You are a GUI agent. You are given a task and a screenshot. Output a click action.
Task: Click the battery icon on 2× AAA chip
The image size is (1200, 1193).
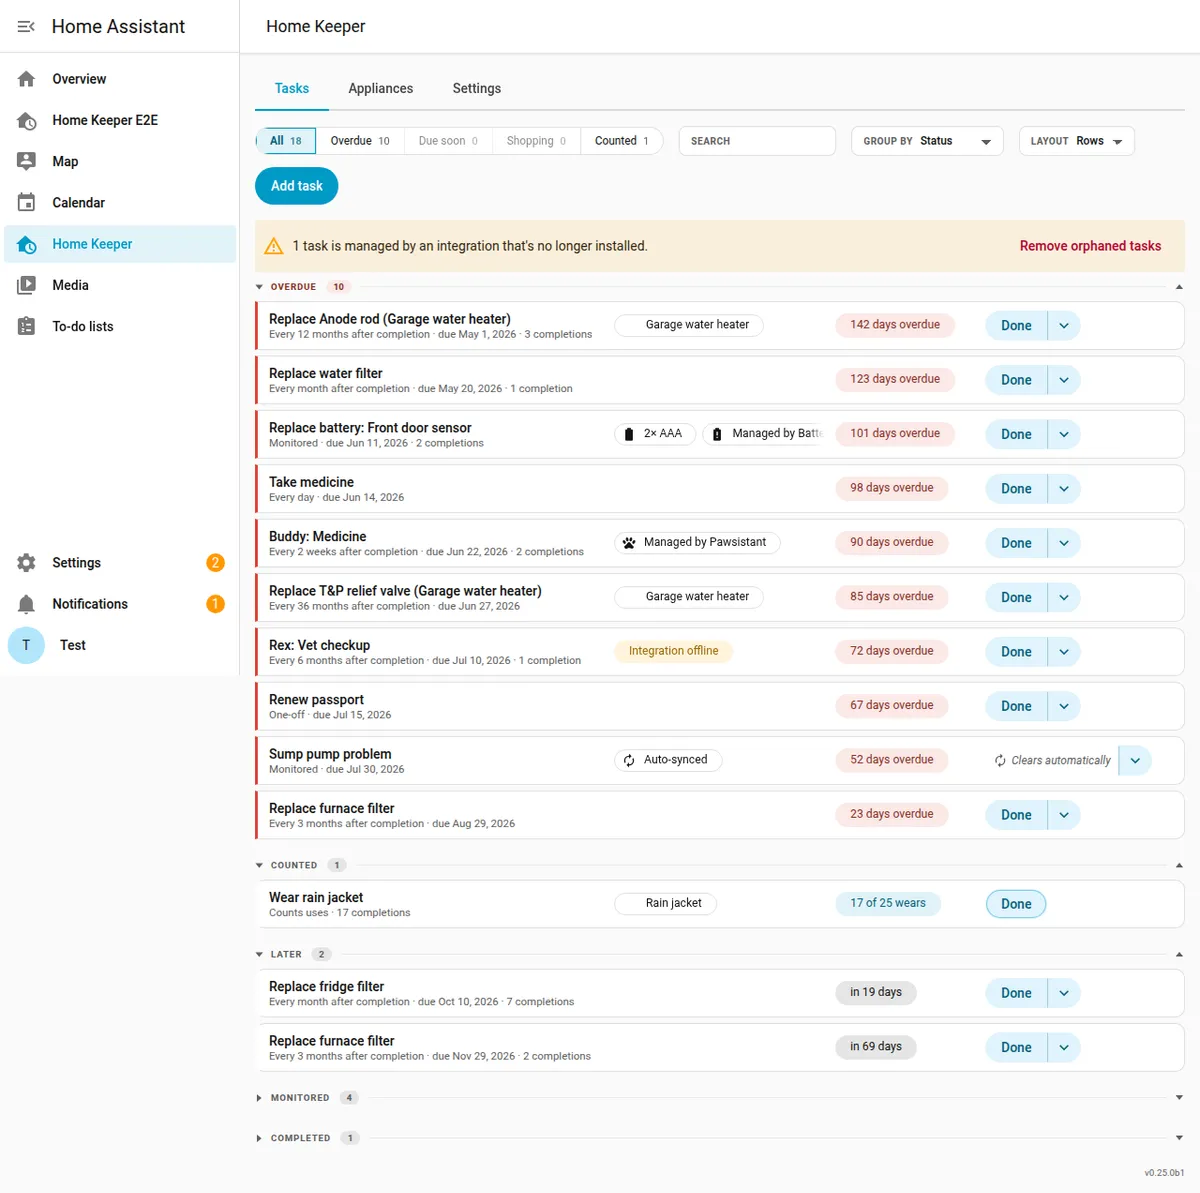(x=629, y=434)
